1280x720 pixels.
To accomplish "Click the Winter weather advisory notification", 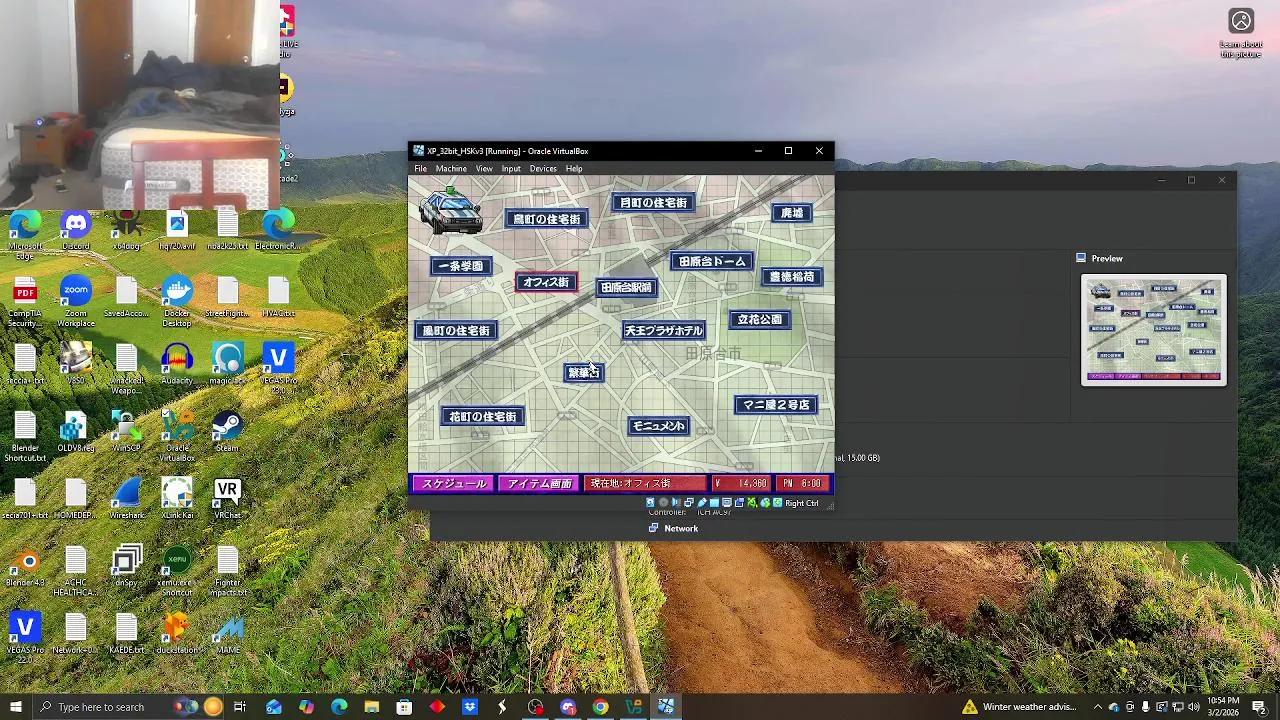I will (1019, 707).
